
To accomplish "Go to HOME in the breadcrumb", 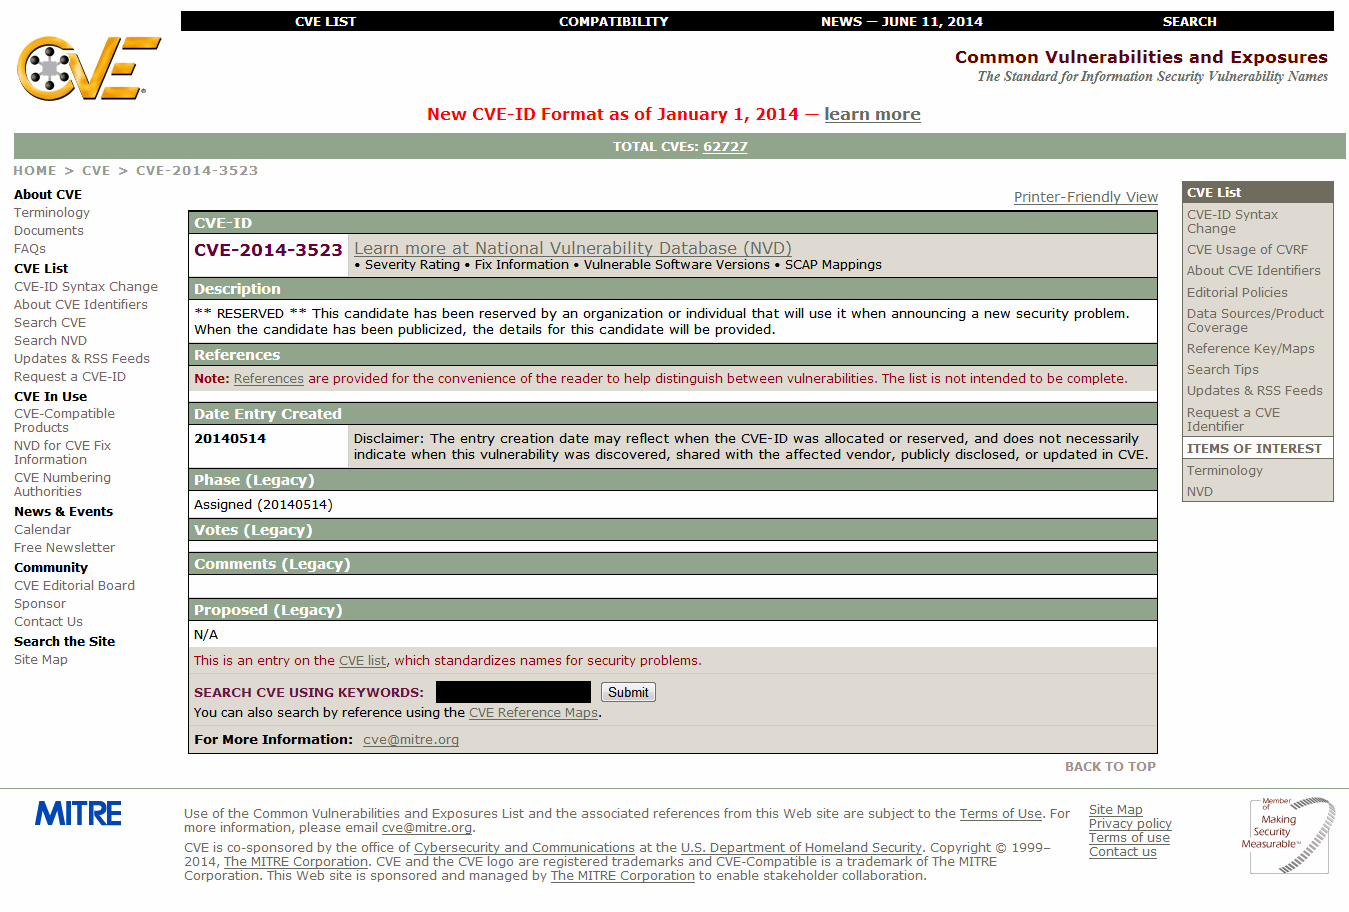I will (x=35, y=171).
